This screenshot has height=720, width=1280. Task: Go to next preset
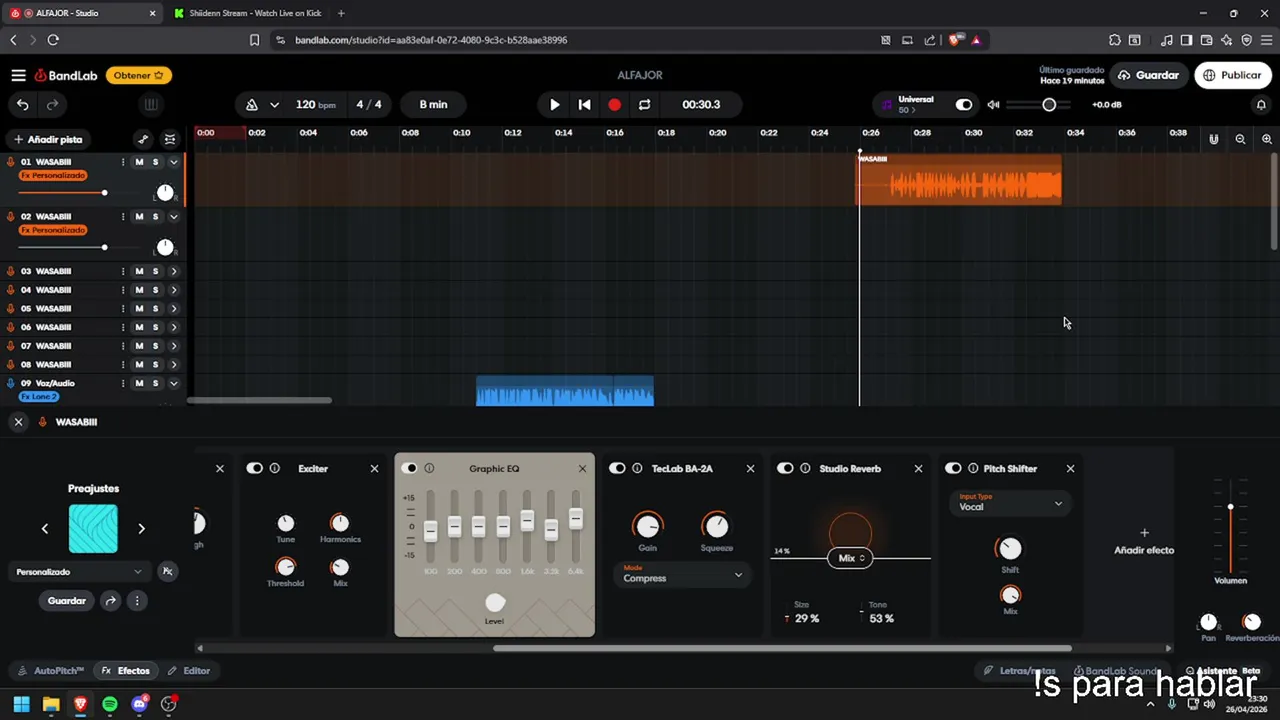coord(141,529)
